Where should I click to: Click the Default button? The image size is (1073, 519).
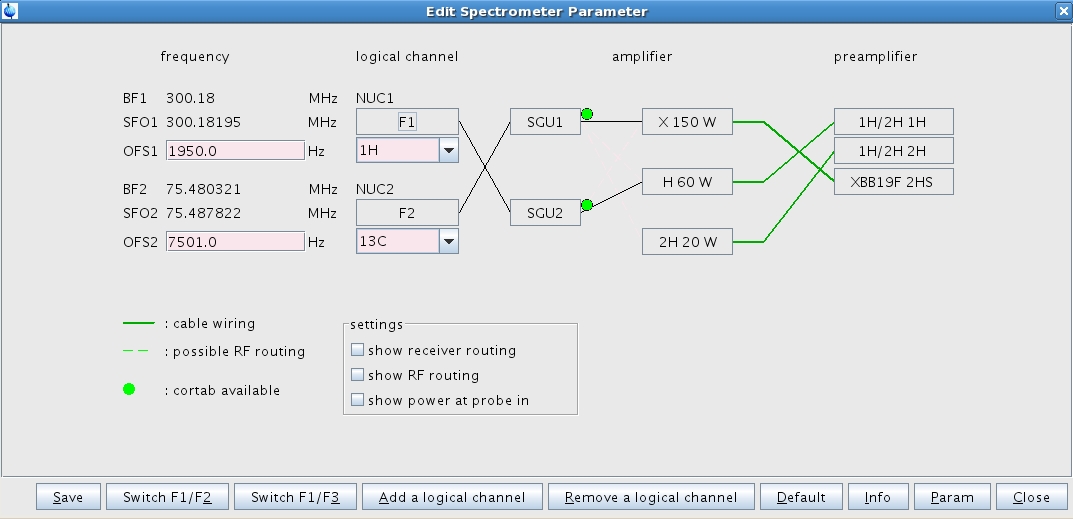tap(801, 497)
